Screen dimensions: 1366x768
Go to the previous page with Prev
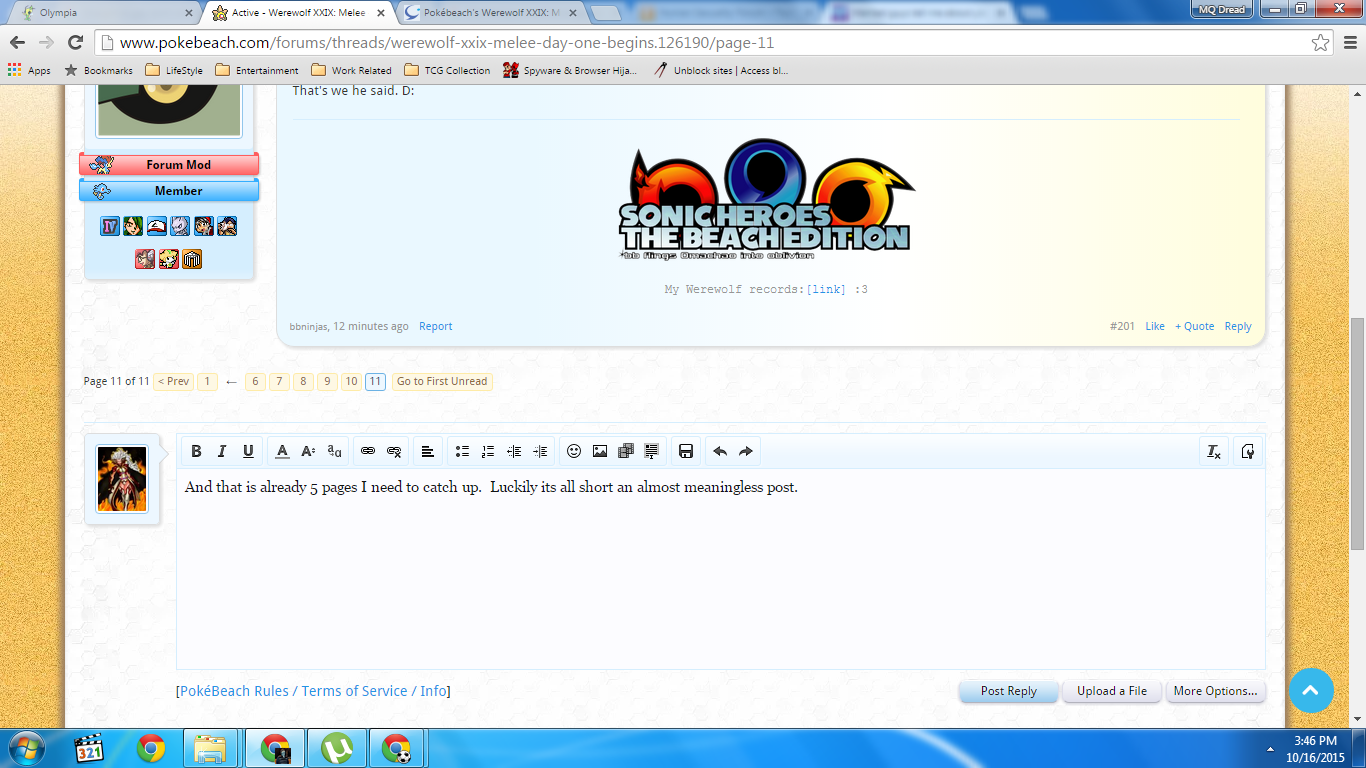[x=174, y=381]
